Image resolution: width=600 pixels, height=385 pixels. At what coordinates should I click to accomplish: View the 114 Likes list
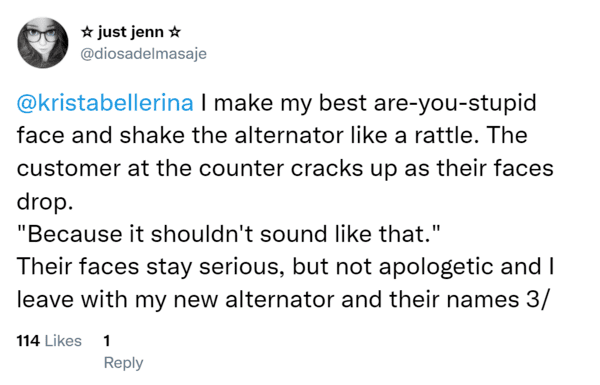49,341
